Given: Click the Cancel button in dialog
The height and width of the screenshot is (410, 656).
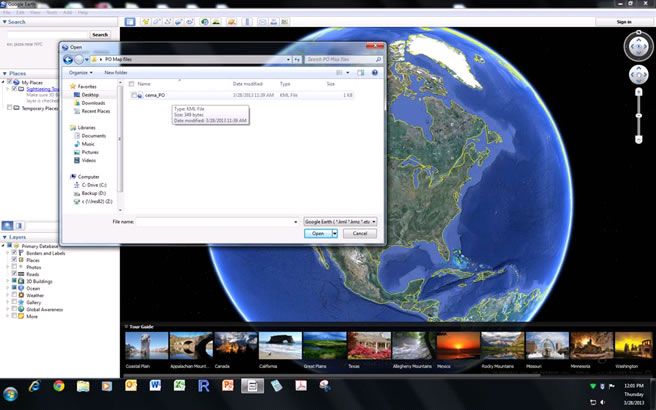Looking at the screenshot, I should [x=360, y=233].
